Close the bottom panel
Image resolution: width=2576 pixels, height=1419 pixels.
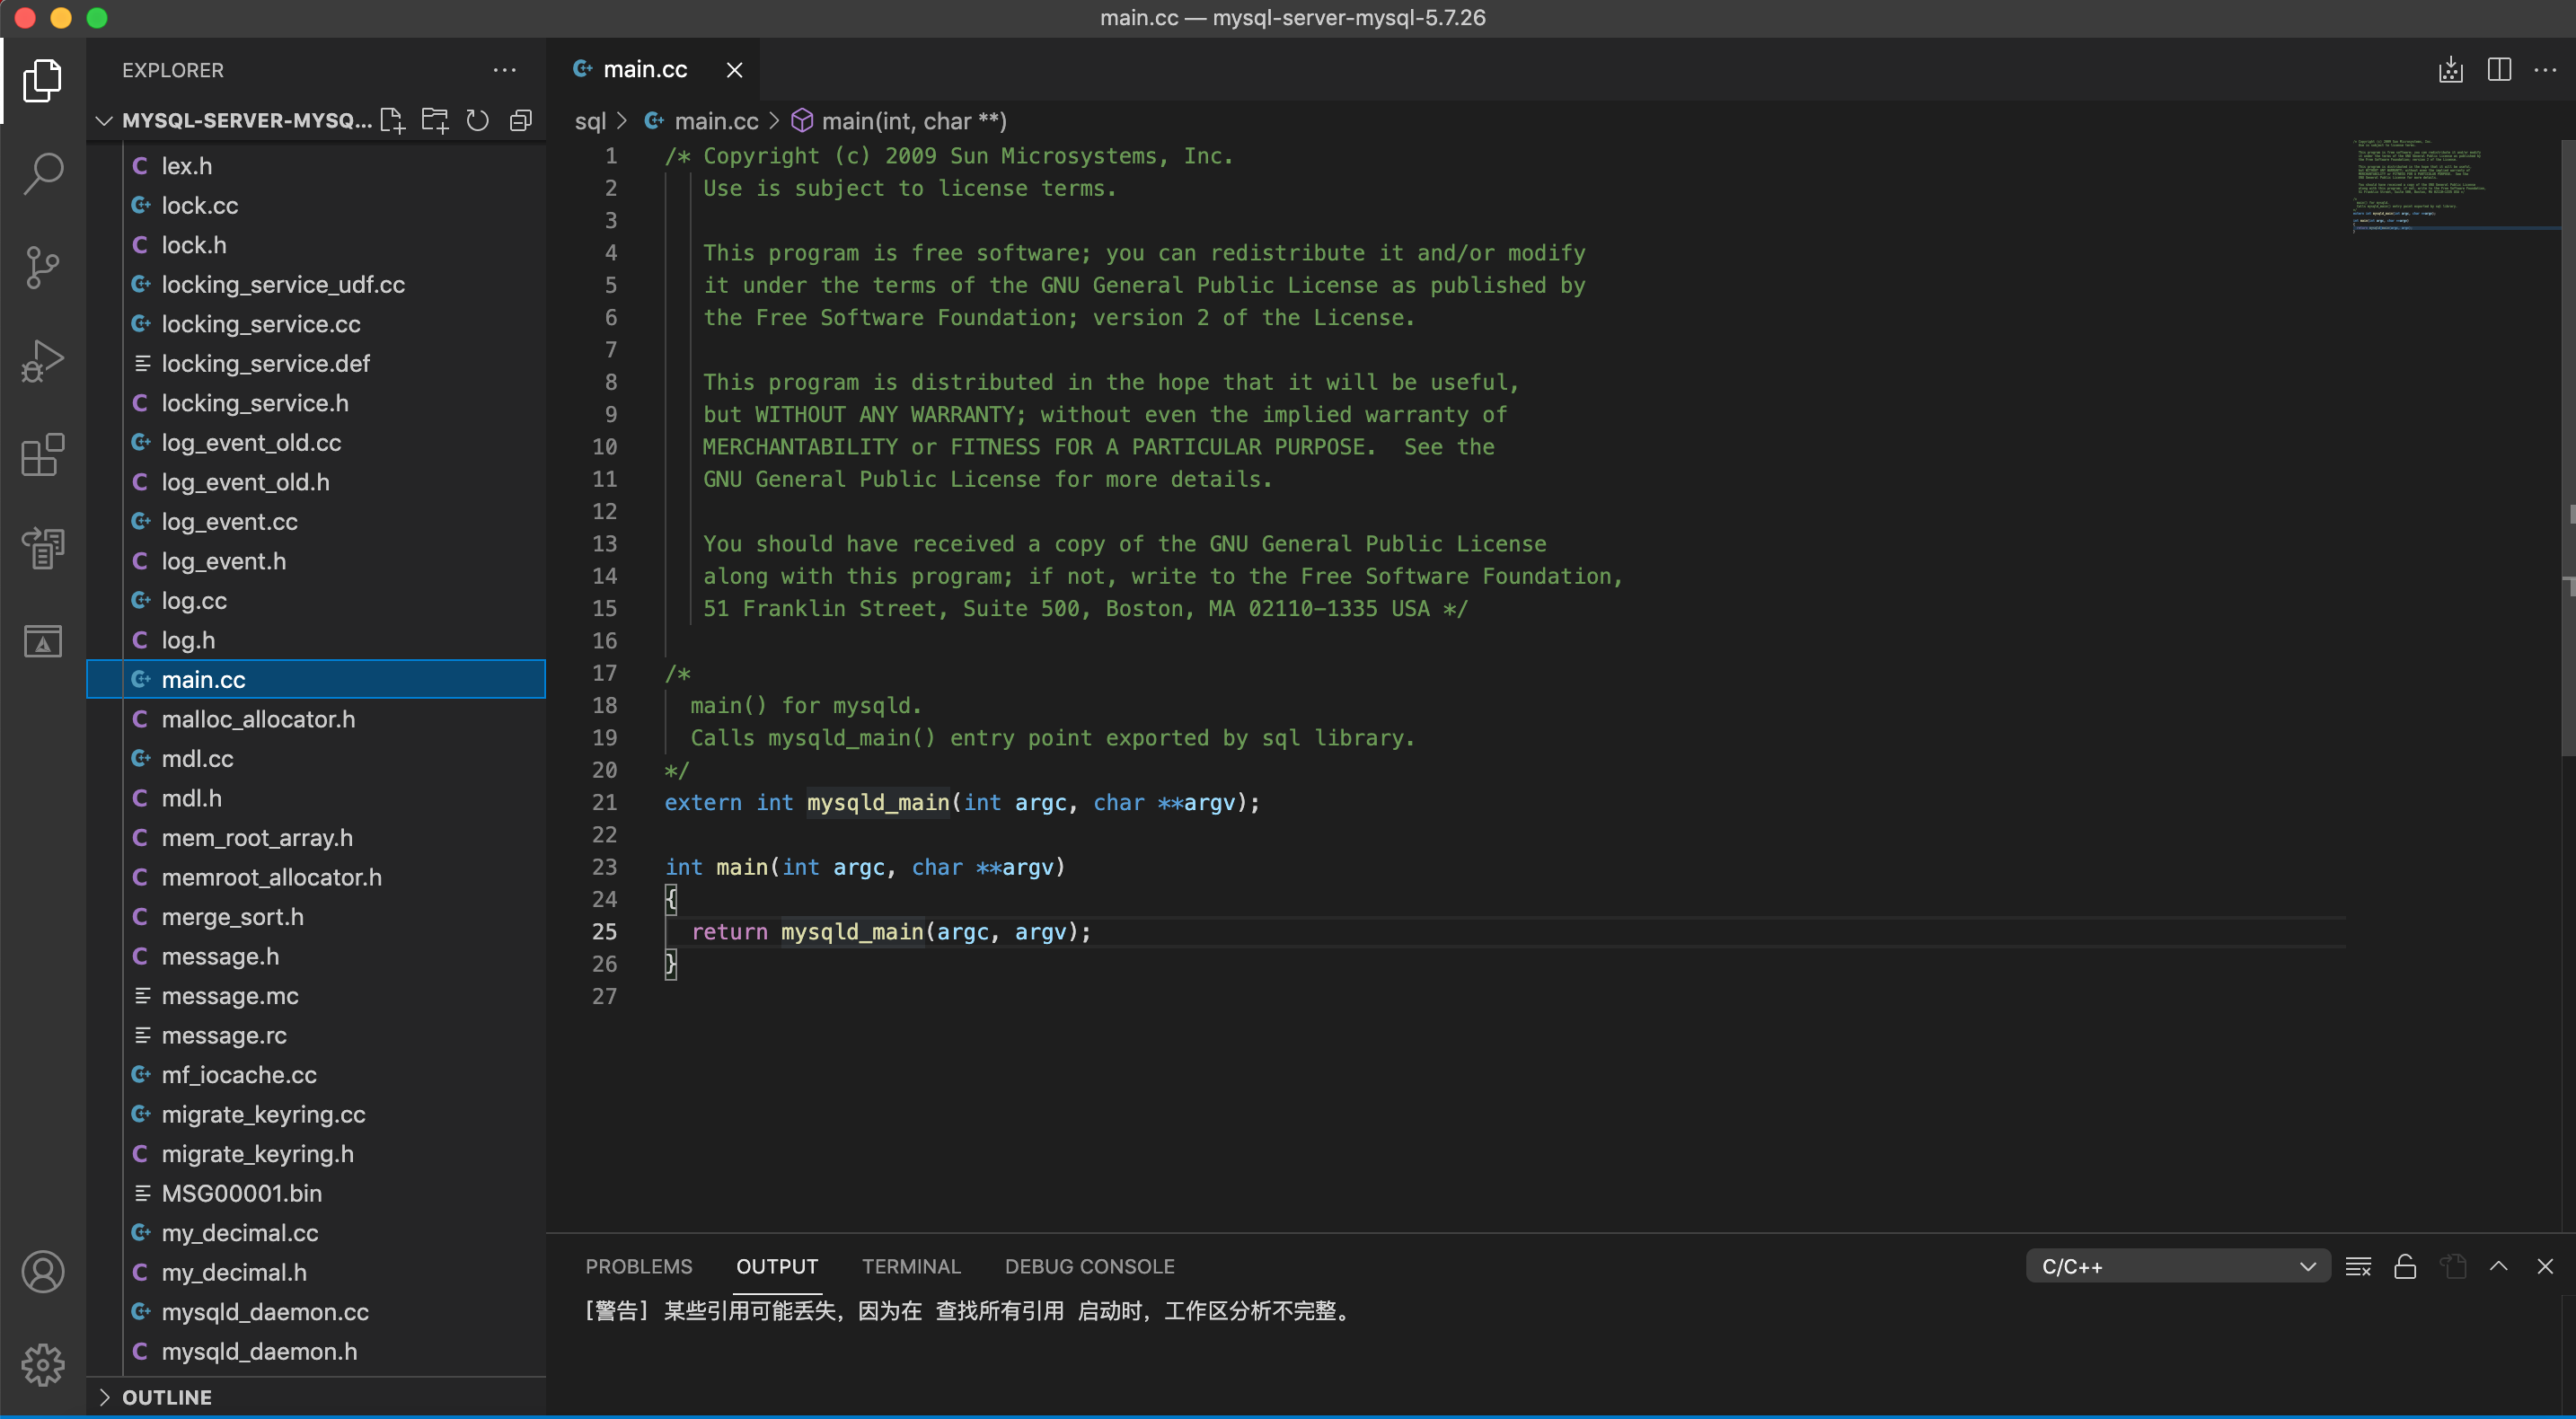point(2545,1267)
